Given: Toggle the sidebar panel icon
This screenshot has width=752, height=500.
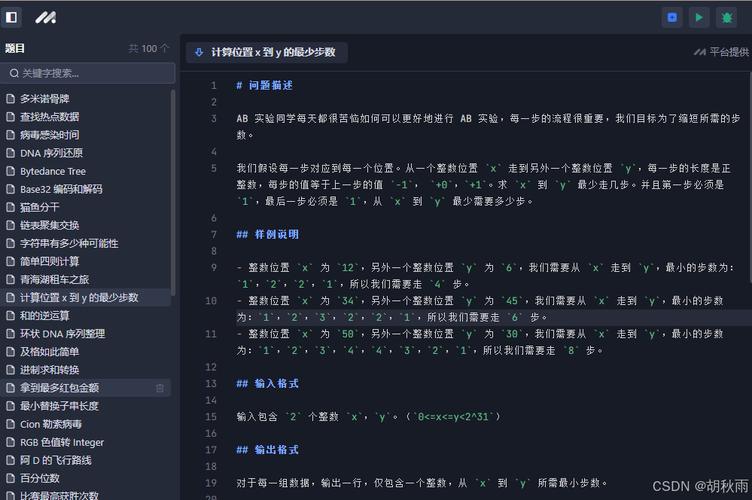Looking at the screenshot, I should tap(11, 17).
